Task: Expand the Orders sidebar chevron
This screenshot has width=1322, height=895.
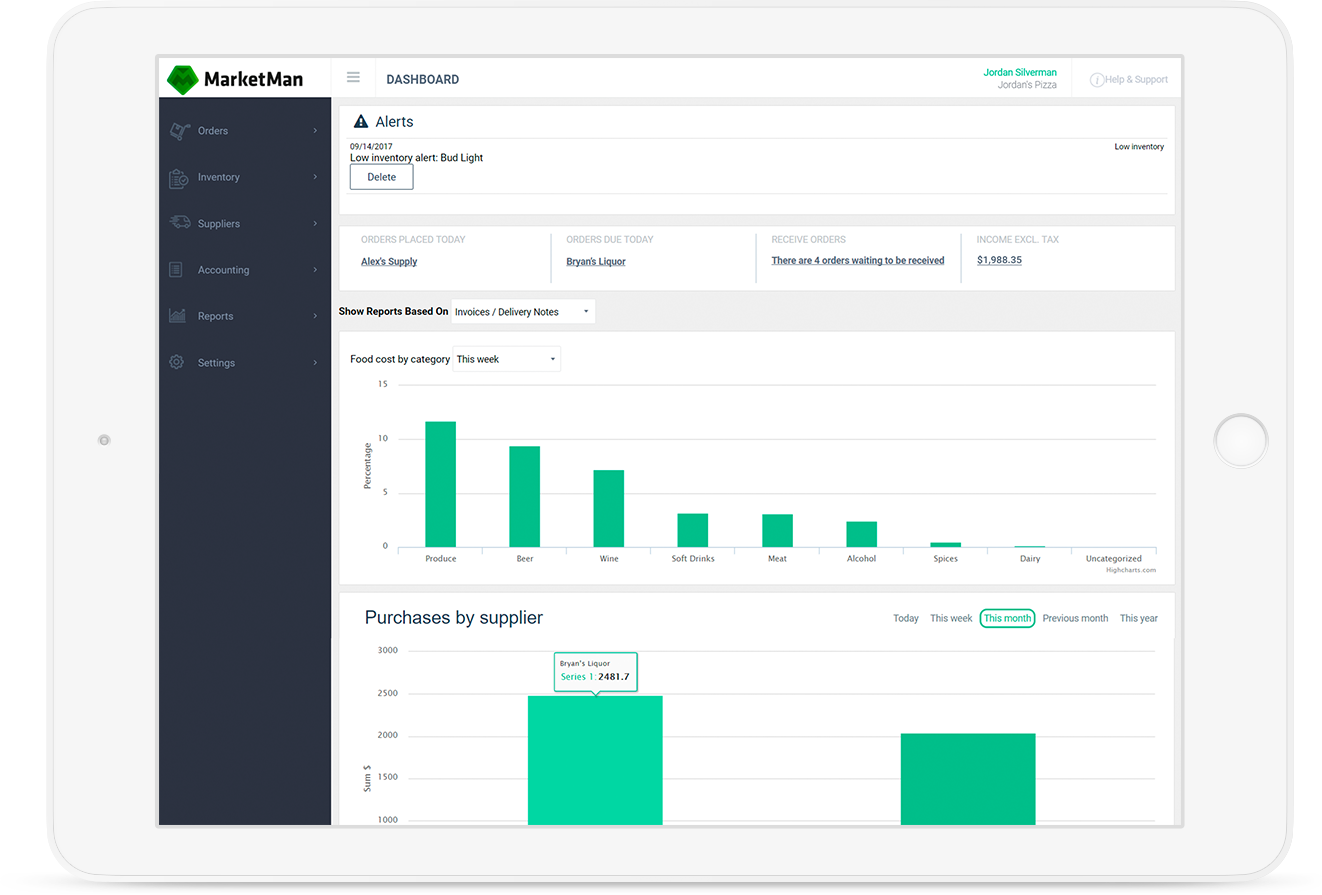Action: [x=315, y=130]
